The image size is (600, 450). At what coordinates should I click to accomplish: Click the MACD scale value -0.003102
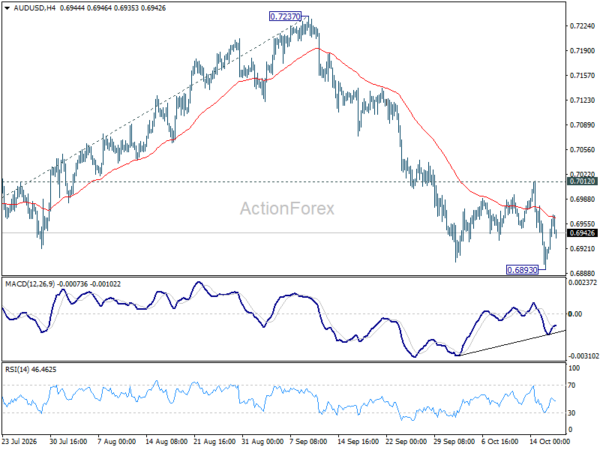coord(584,356)
